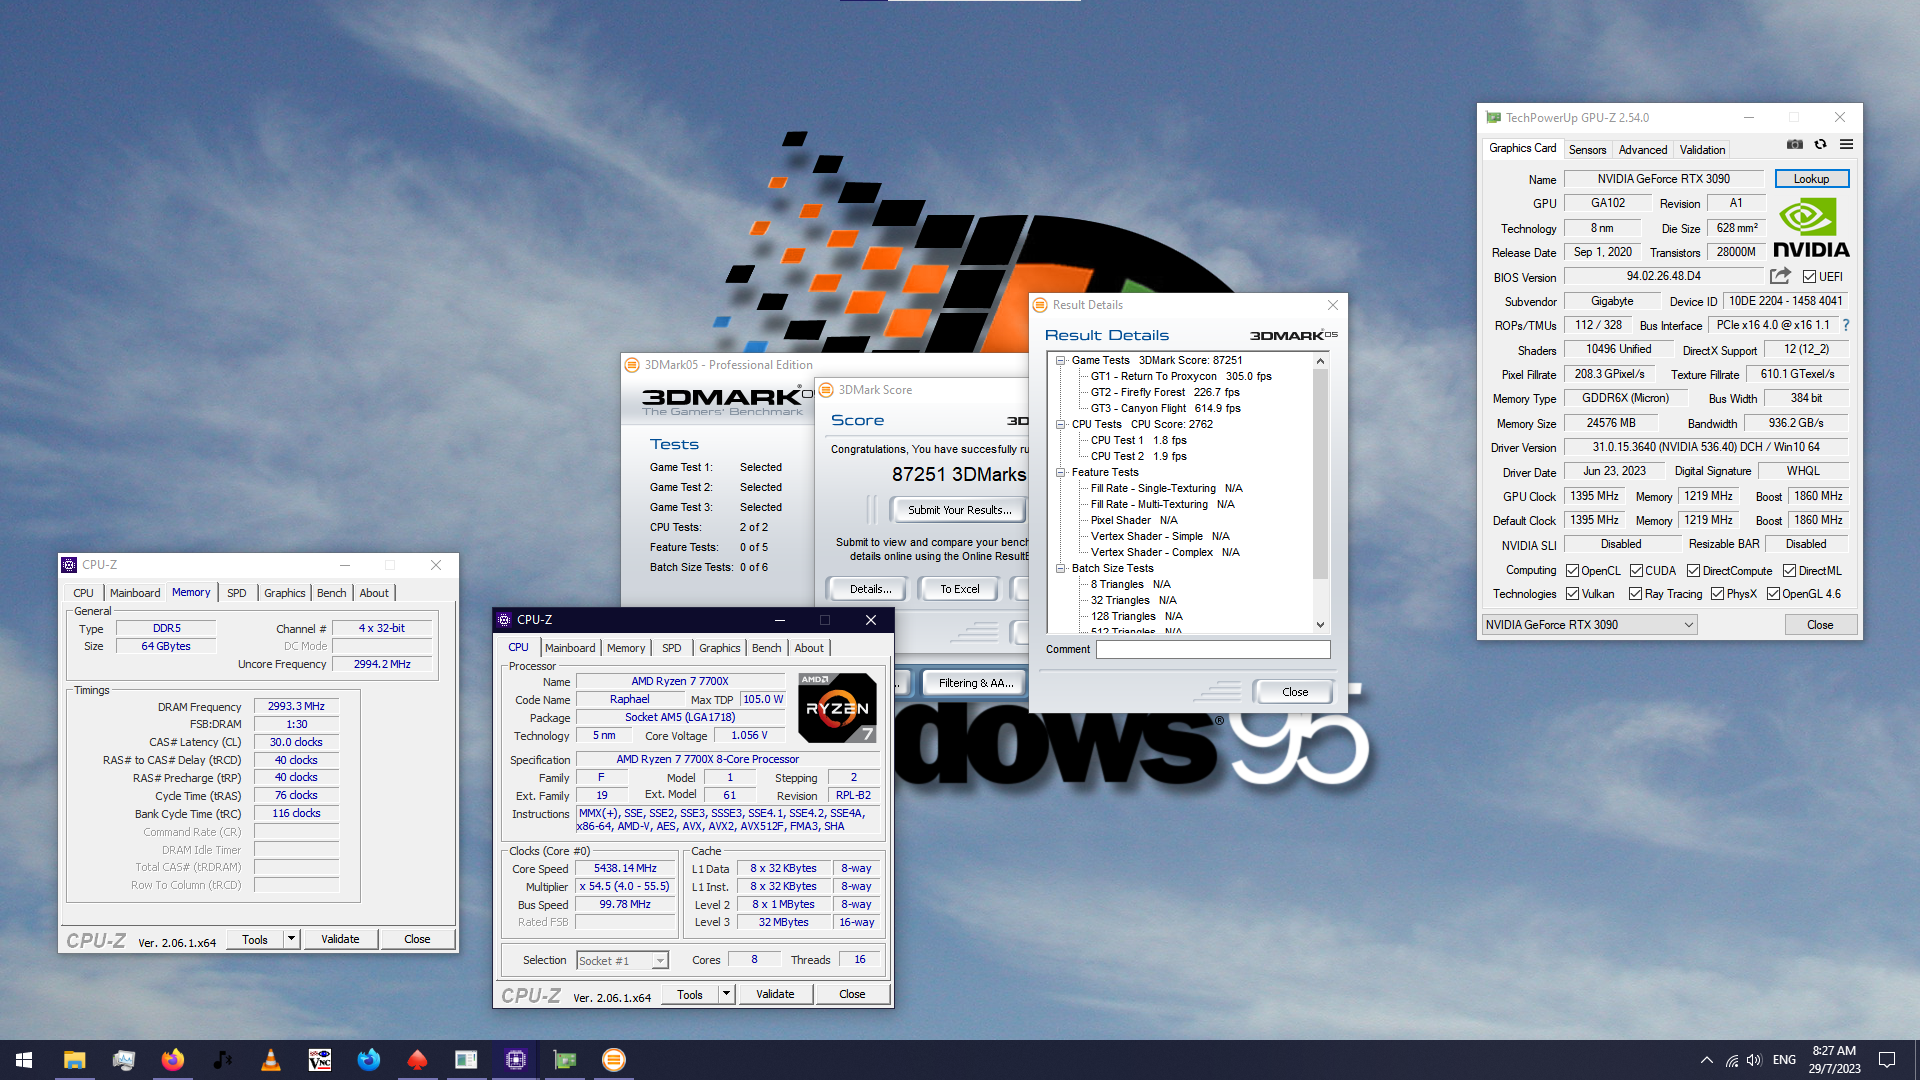The image size is (1920, 1080).
Task: Collapse the Game Tests tree node
Action: (1060, 360)
